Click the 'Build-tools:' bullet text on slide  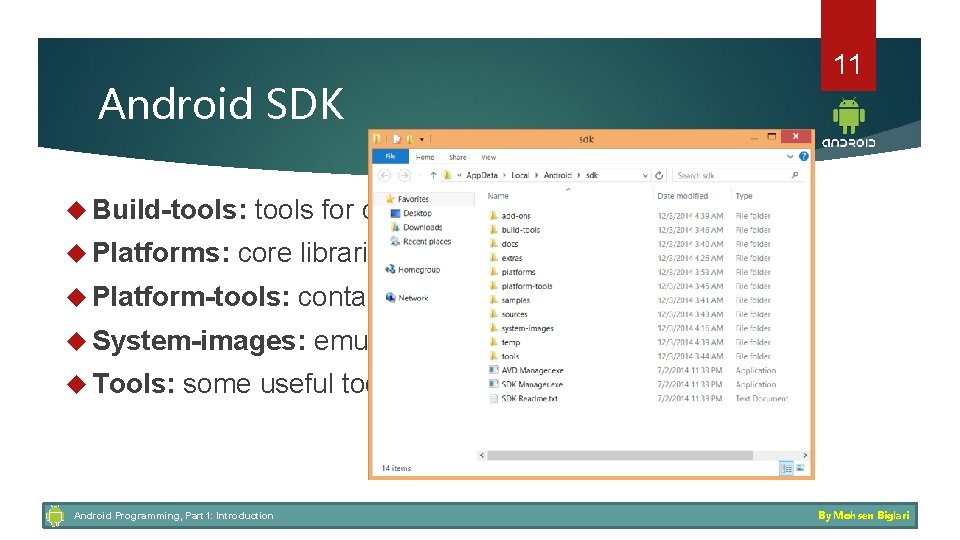(170, 209)
